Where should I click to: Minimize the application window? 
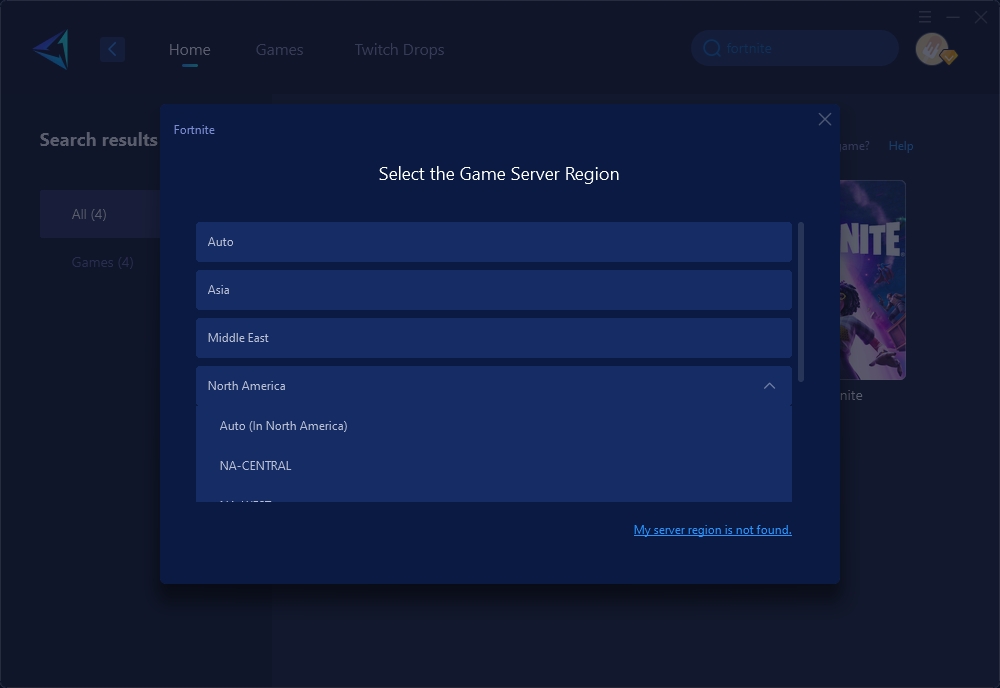tap(953, 17)
